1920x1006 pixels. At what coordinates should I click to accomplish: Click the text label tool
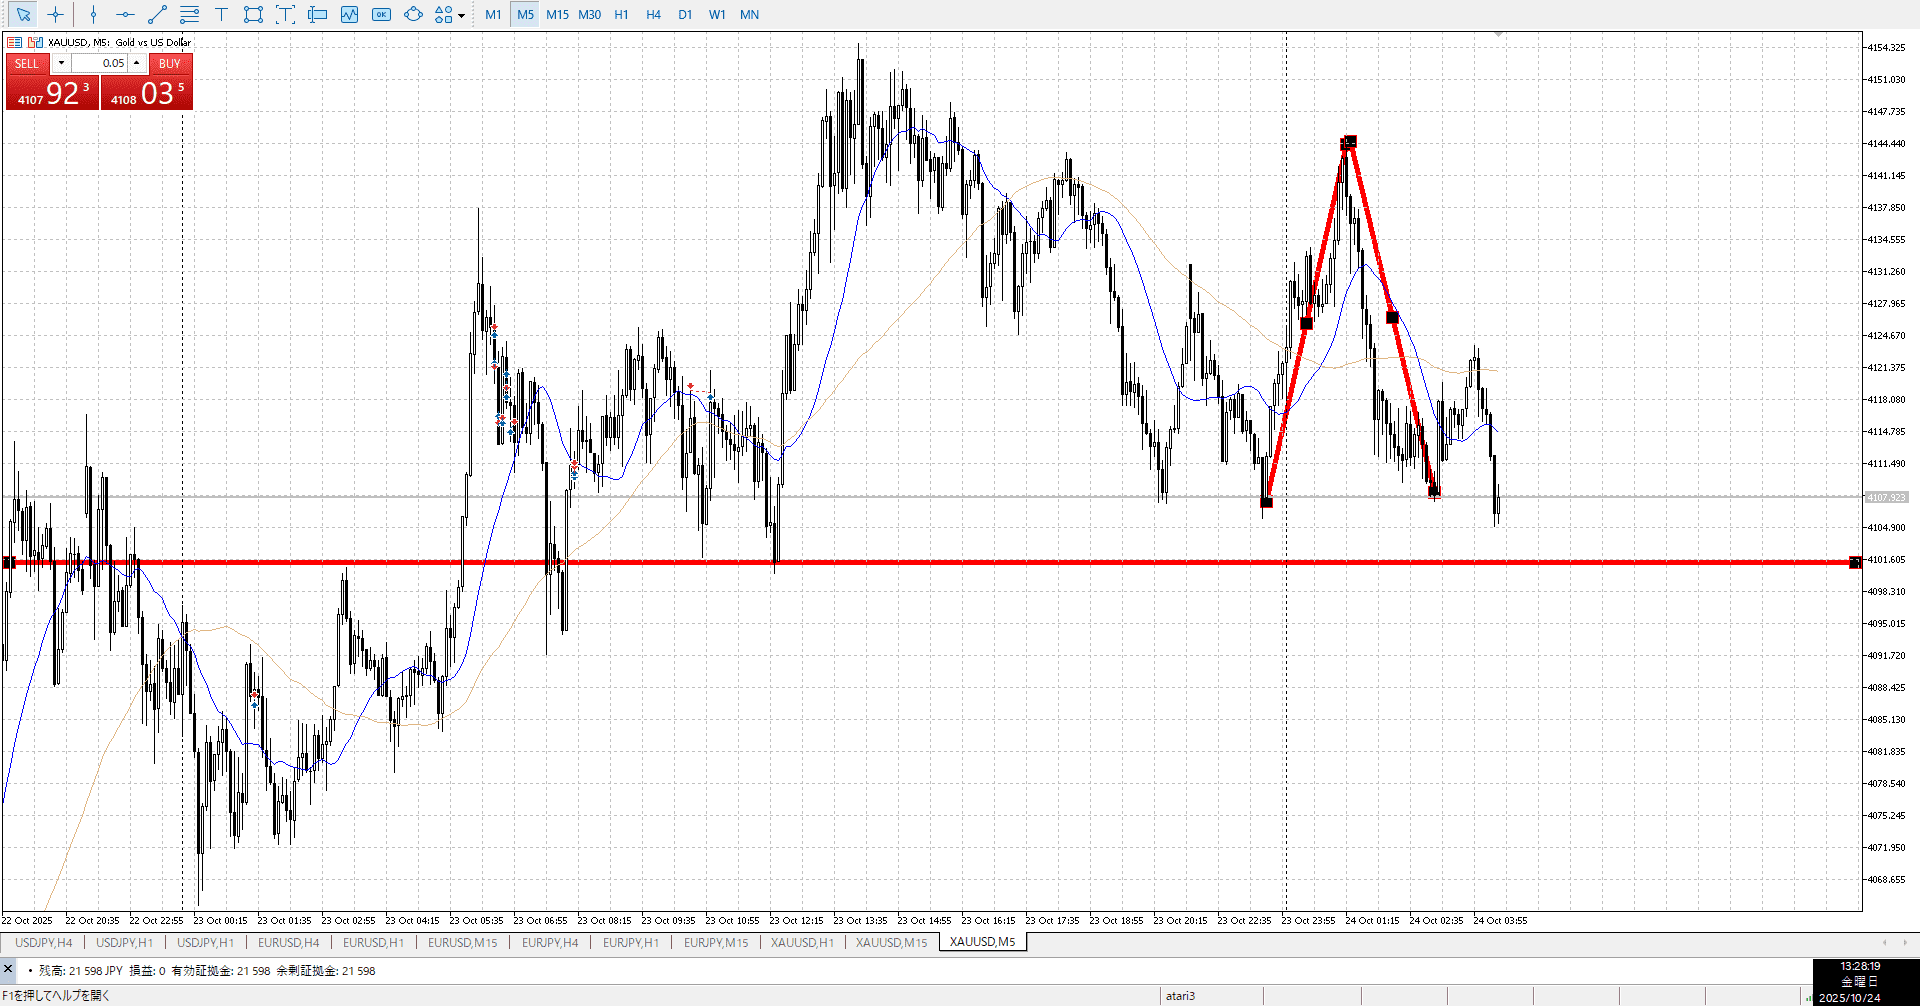[x=285, y=15]
